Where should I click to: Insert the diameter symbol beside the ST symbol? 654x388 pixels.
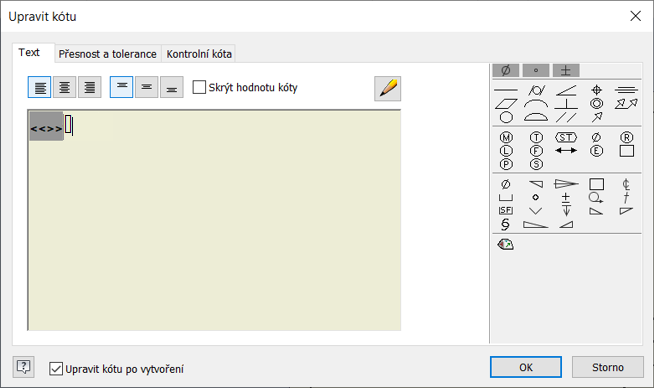(596, 137)
